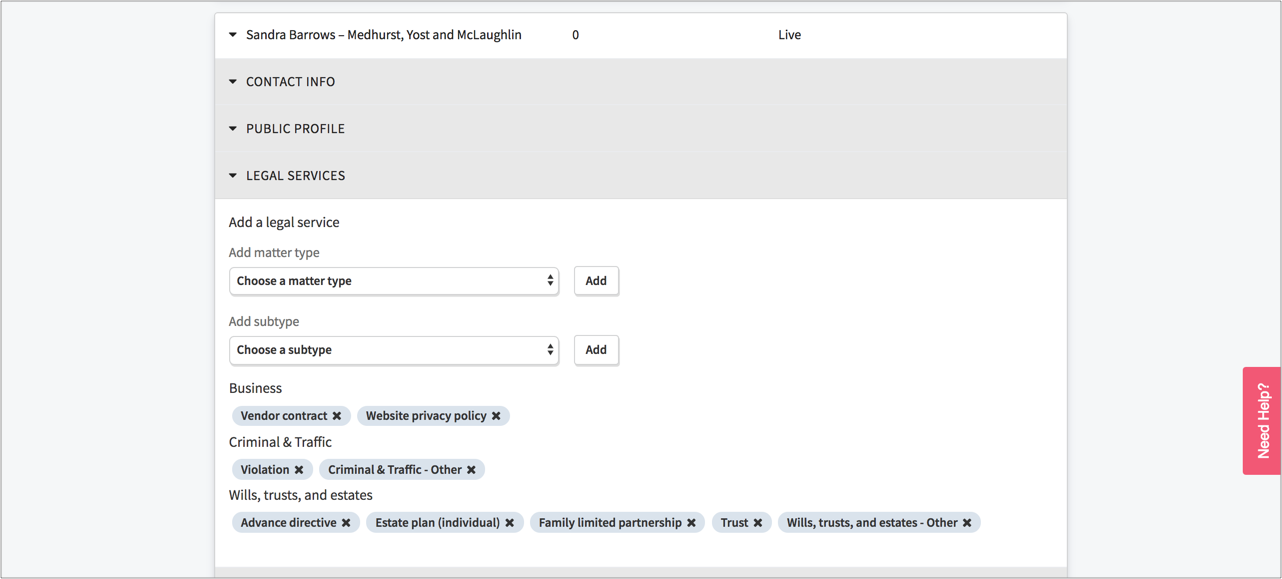Click Add button next to matter type
Viewport: 1282px width, 579px height.
coord(596,281)
